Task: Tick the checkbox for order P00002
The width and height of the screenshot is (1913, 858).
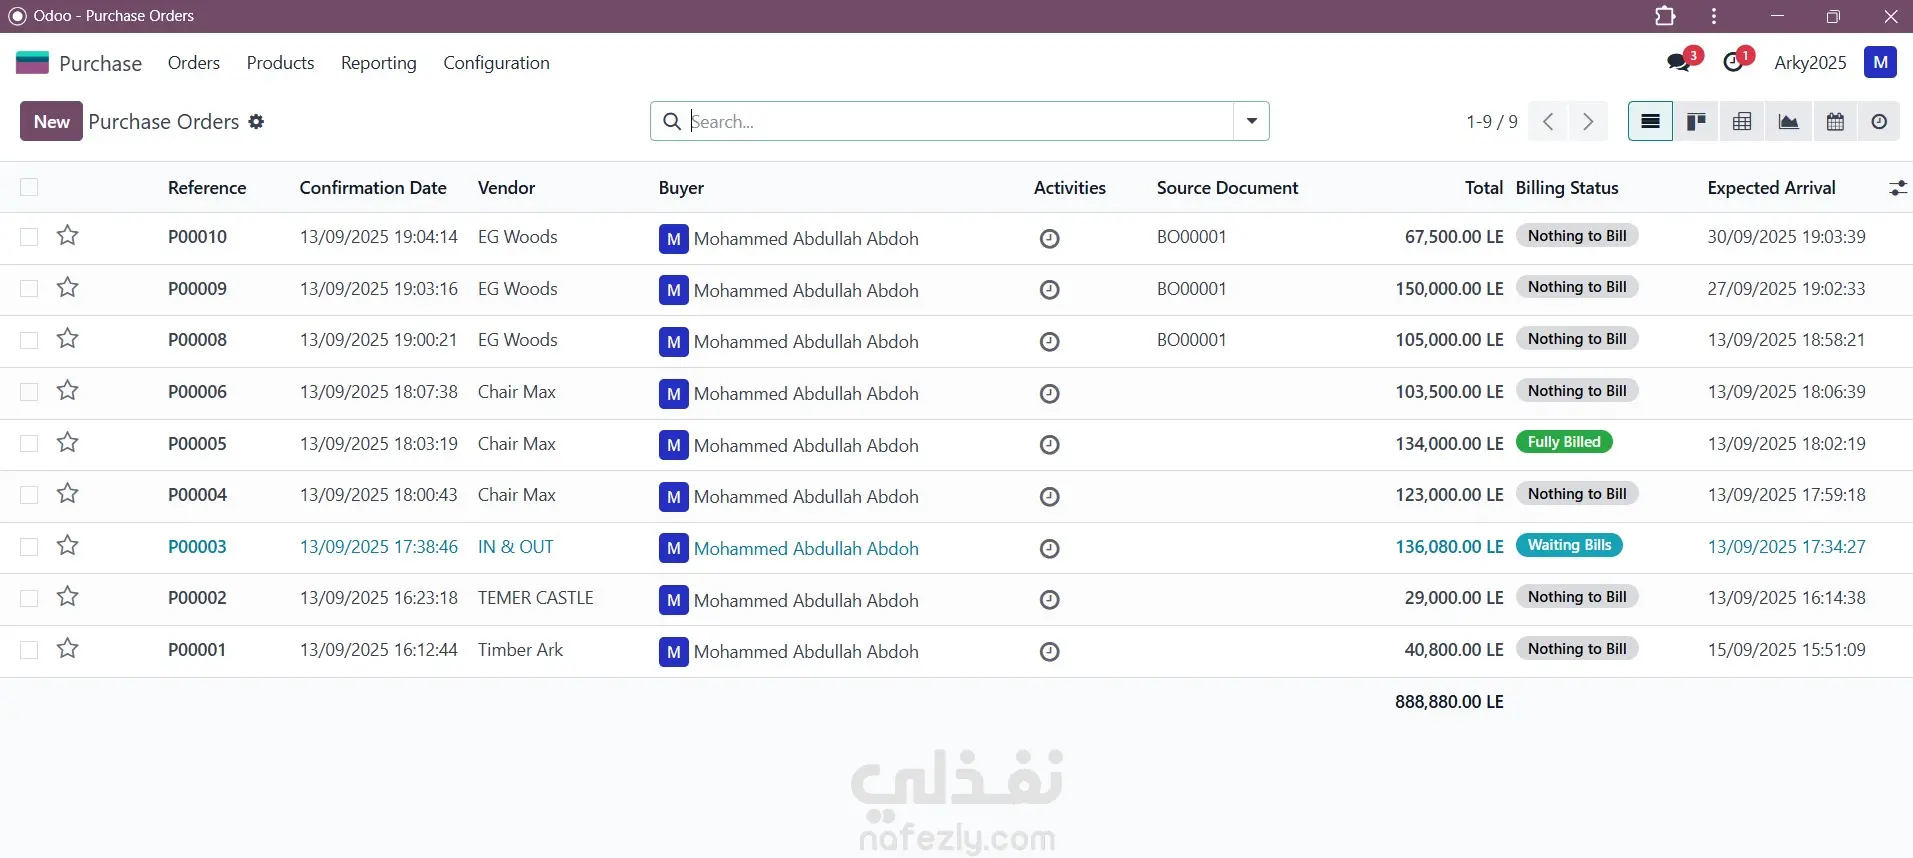Action: tap(29, 598)
